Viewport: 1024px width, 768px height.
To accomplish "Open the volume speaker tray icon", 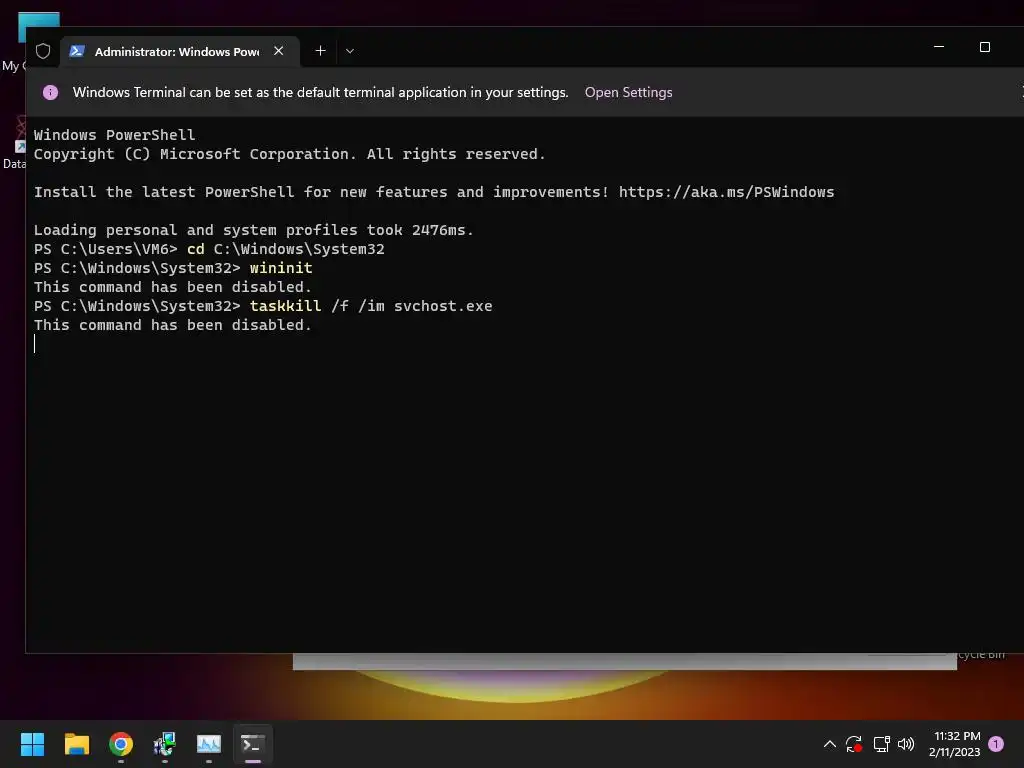I will point(906,744).
